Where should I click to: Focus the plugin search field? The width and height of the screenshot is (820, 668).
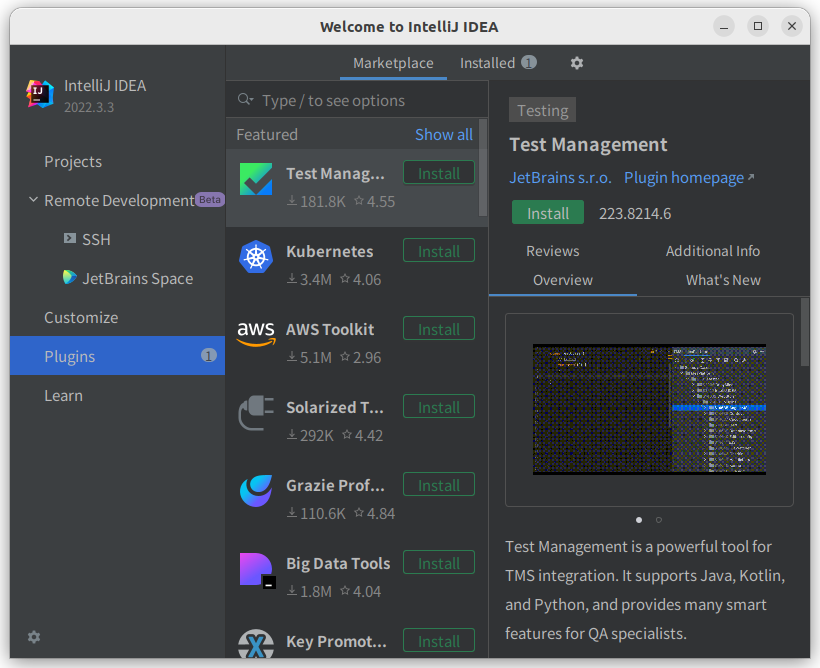tap(360, 101)
